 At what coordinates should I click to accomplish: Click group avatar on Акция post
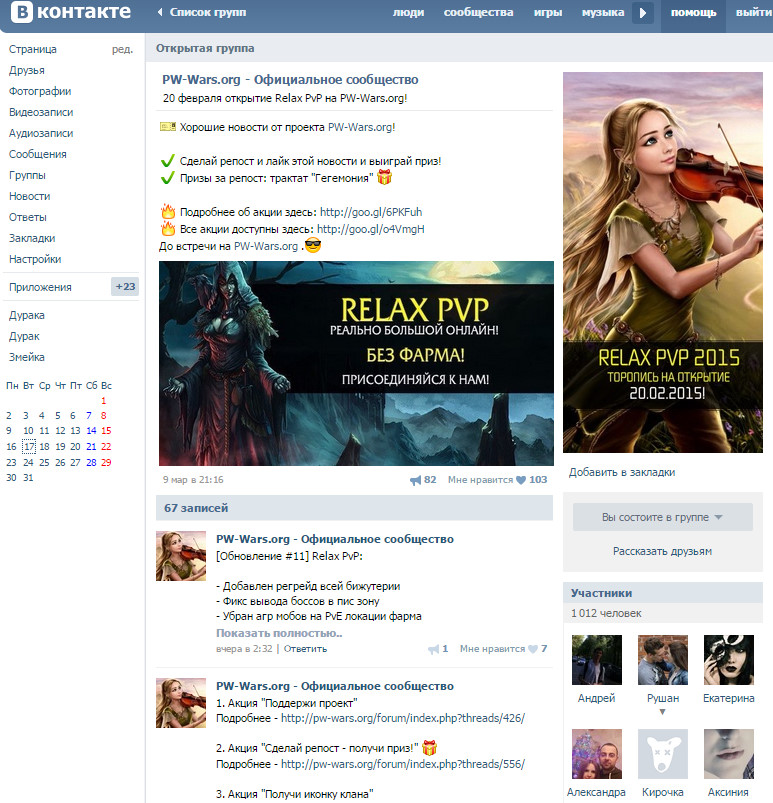coord(181,703)
